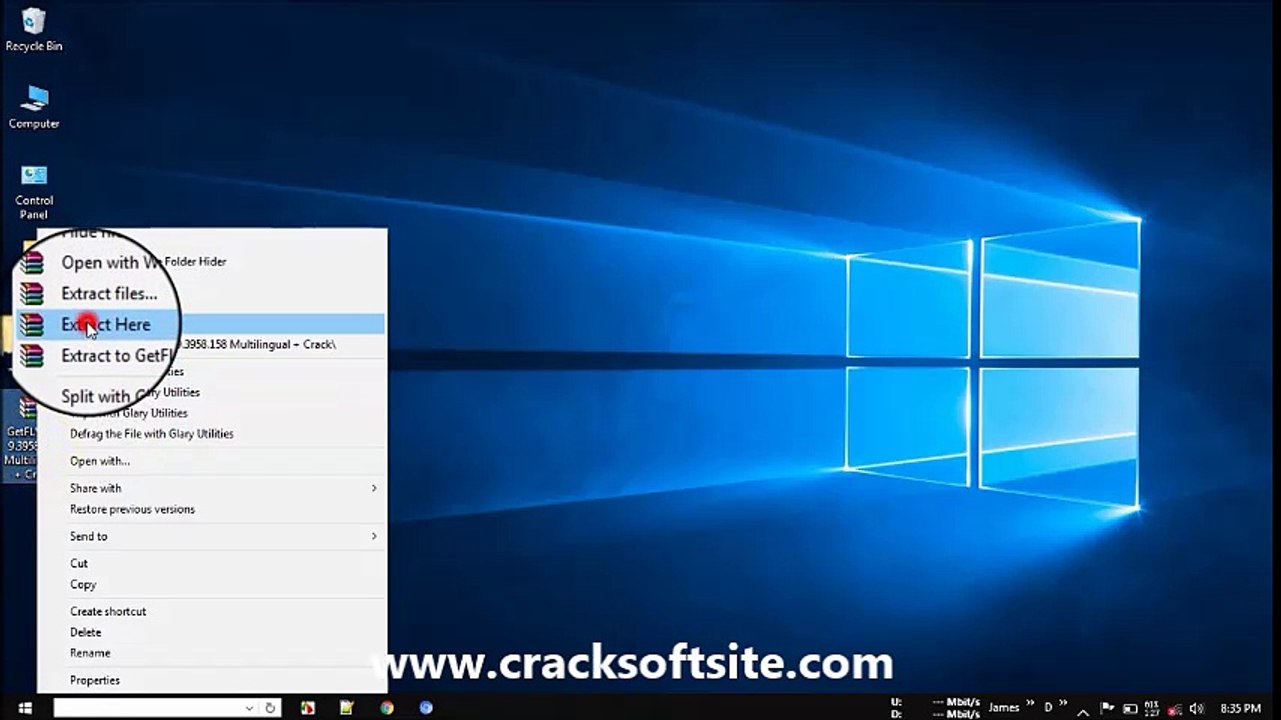
Task: Open the Control Panel desktop icon
Action: coord(34,191)
